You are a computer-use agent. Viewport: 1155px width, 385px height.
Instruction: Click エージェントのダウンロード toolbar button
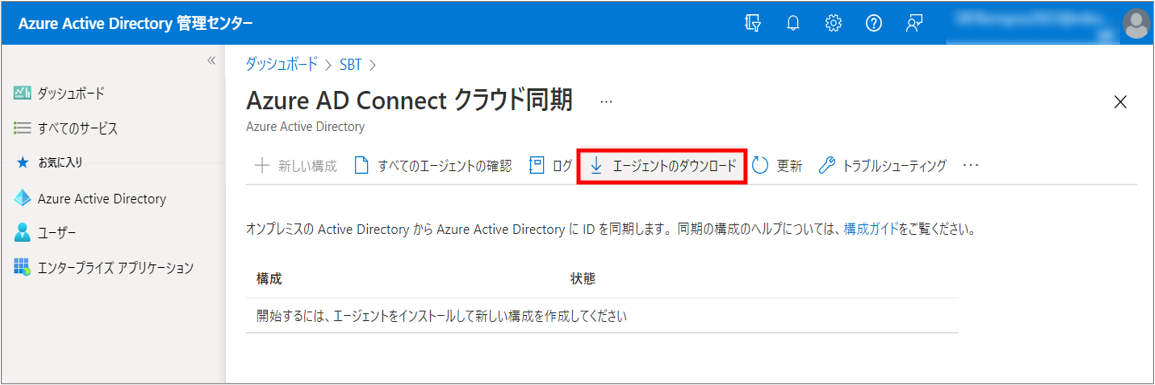tap(663, 166)
